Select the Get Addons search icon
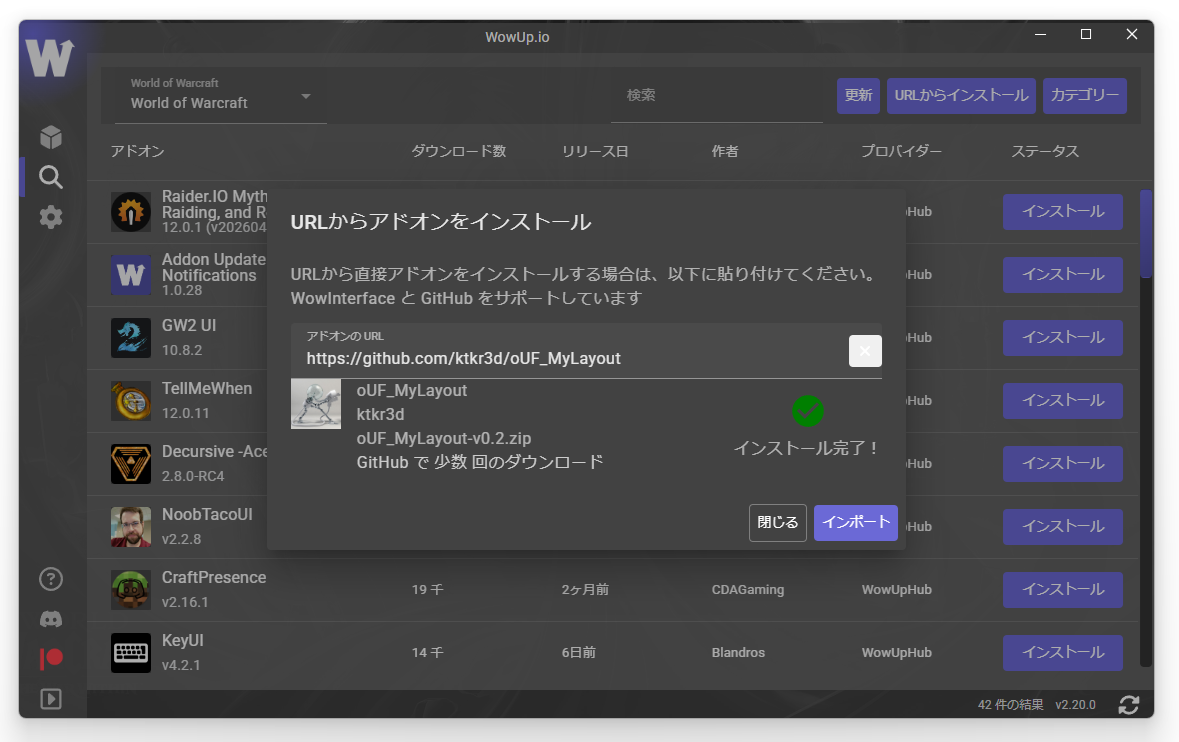This screenshot has height=742, width=1179. click(51, 177)
